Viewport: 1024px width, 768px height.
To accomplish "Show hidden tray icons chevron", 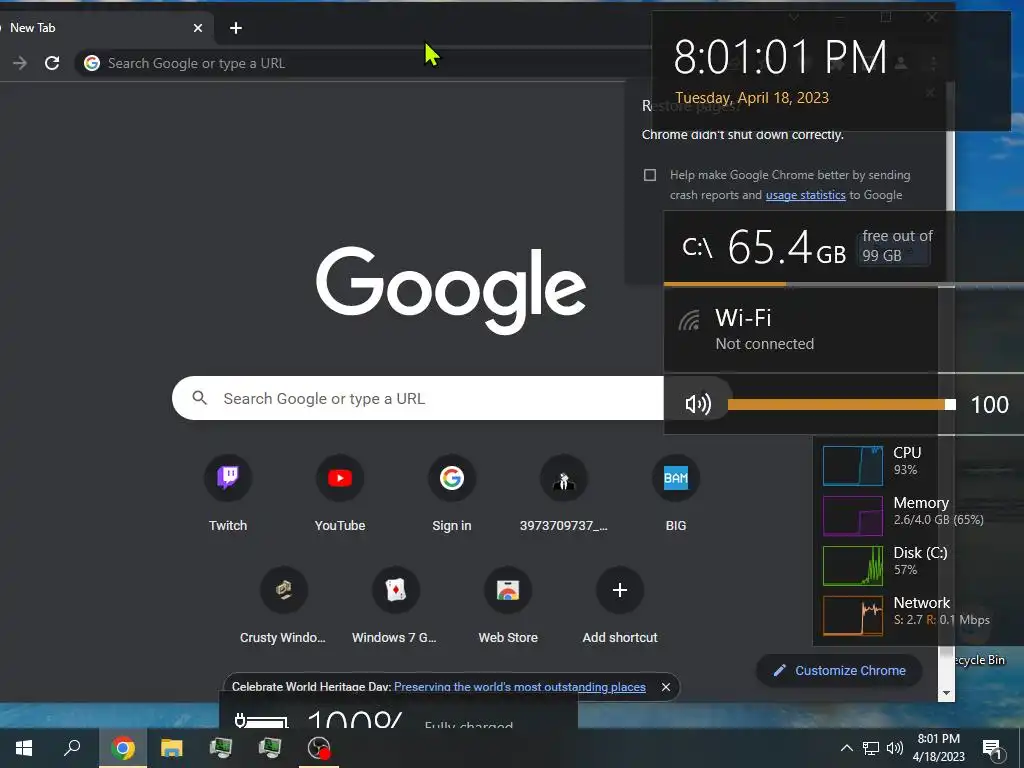I will click(846, 748).
